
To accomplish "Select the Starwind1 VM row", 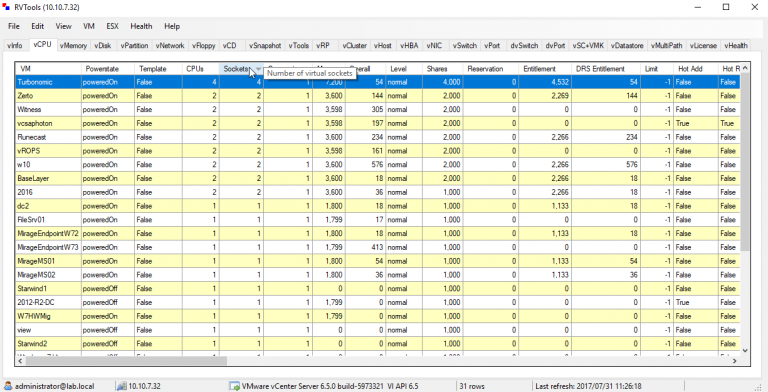I will (x=377, y=289).
